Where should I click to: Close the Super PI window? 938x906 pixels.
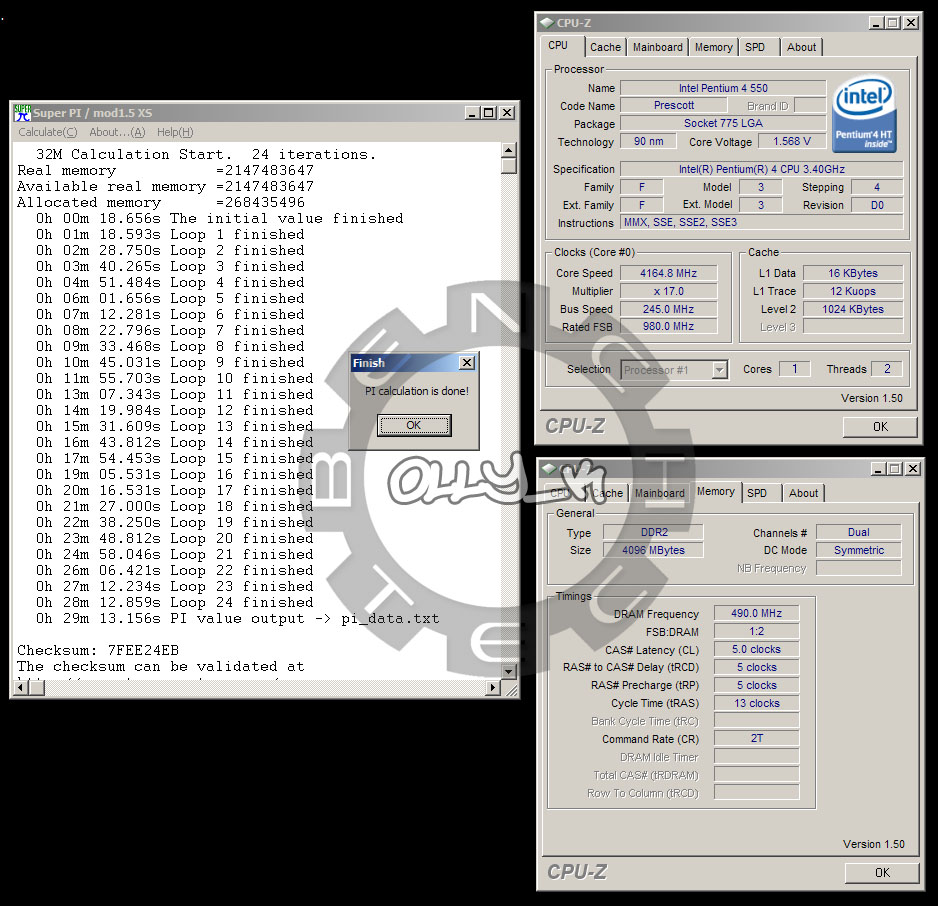507,112
